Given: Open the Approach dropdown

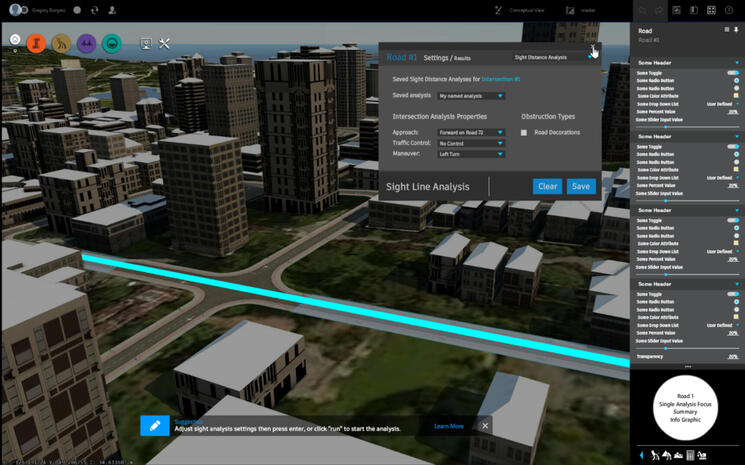Looking at the screenshot, I should coord(470,132).
